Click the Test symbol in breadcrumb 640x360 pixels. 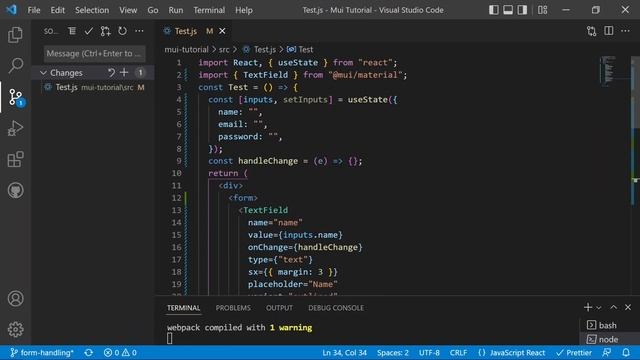[x=305, y=49]
